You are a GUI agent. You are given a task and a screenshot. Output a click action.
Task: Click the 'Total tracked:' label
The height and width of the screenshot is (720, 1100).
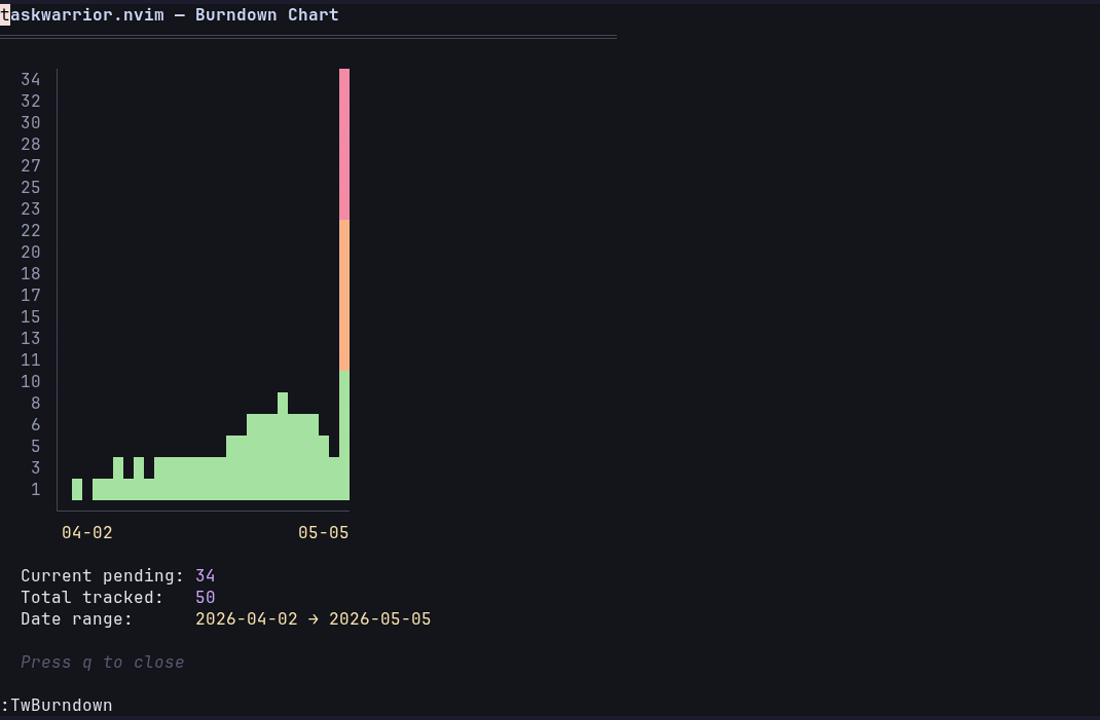tap(92, 597)
